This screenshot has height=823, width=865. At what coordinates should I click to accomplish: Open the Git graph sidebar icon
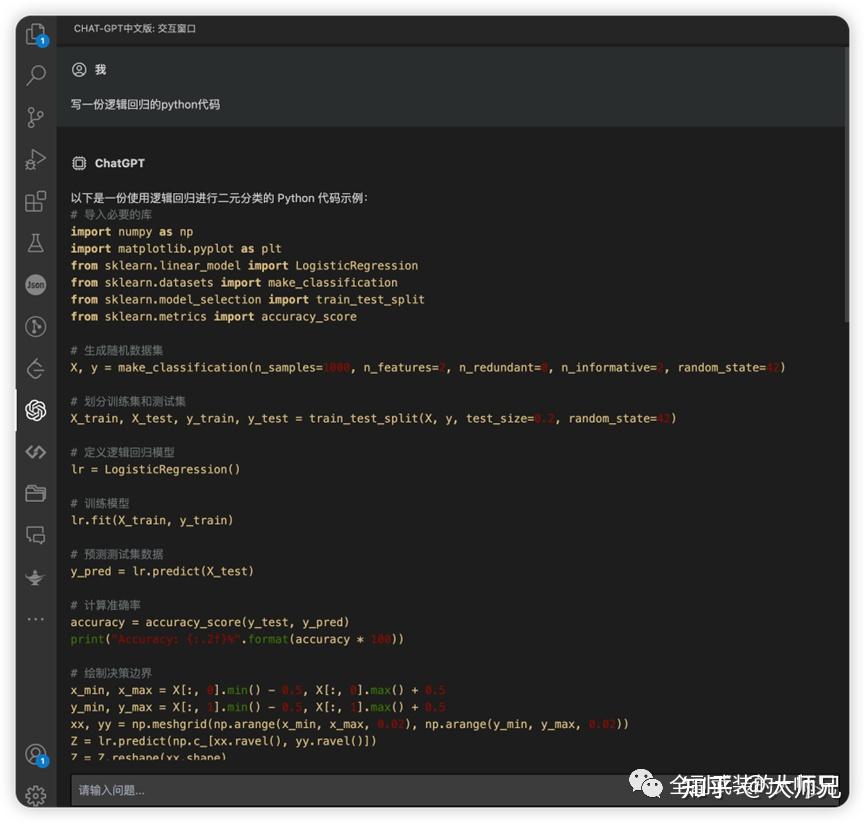click(36, 327)
